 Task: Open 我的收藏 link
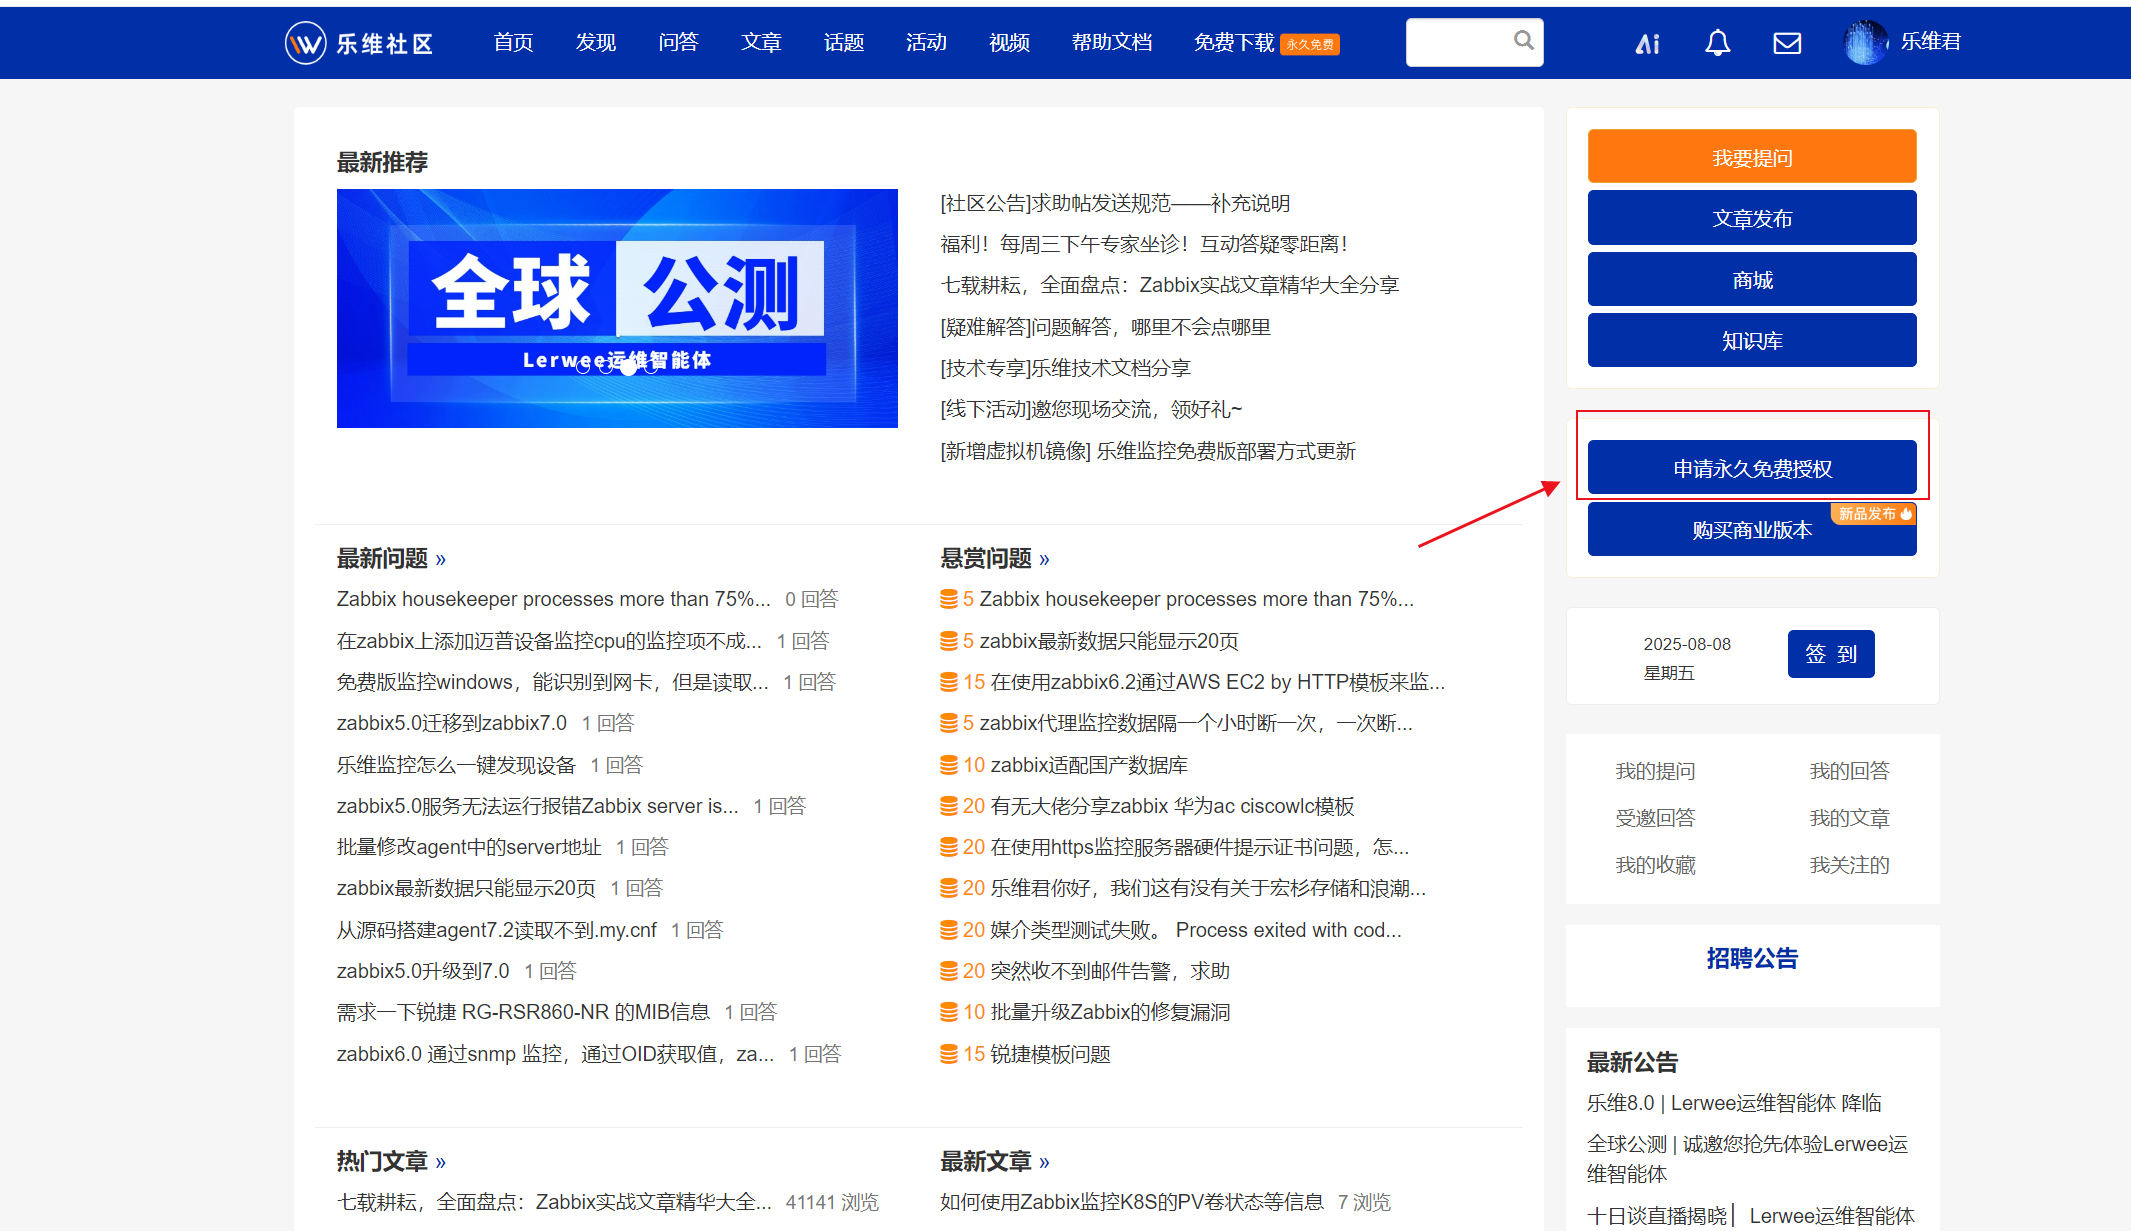[1656, 865]
